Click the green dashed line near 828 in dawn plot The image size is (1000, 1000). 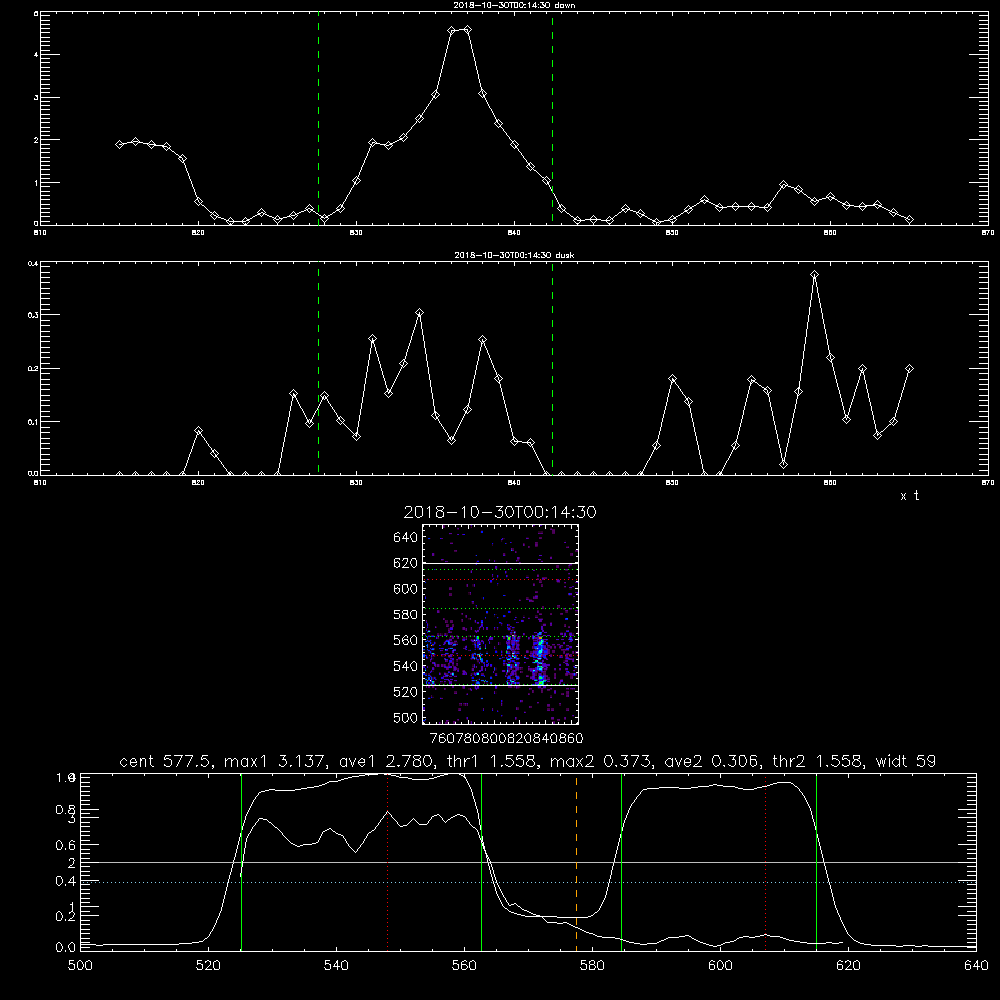pos(318,118)
